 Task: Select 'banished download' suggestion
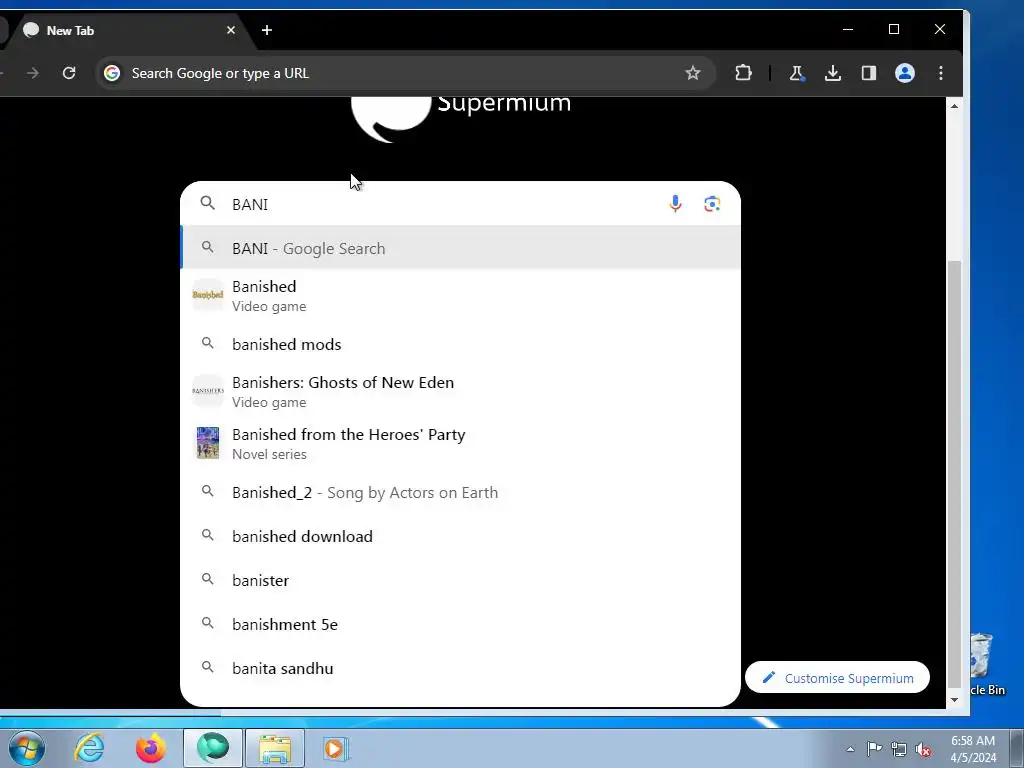coord(460,536)
